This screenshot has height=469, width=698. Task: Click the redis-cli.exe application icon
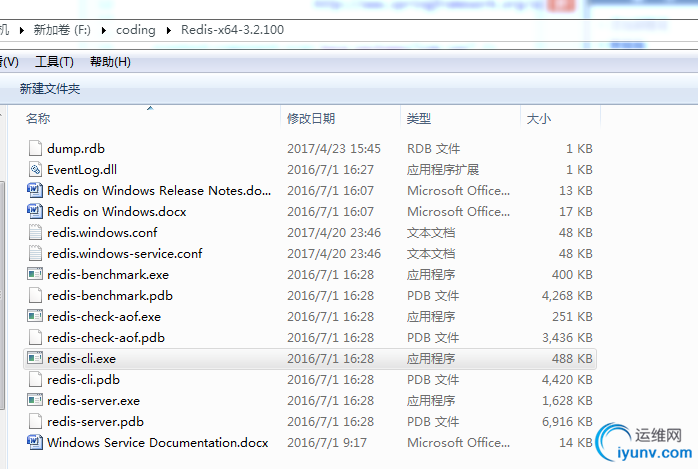pyautogui.click(x=35, y=358)
